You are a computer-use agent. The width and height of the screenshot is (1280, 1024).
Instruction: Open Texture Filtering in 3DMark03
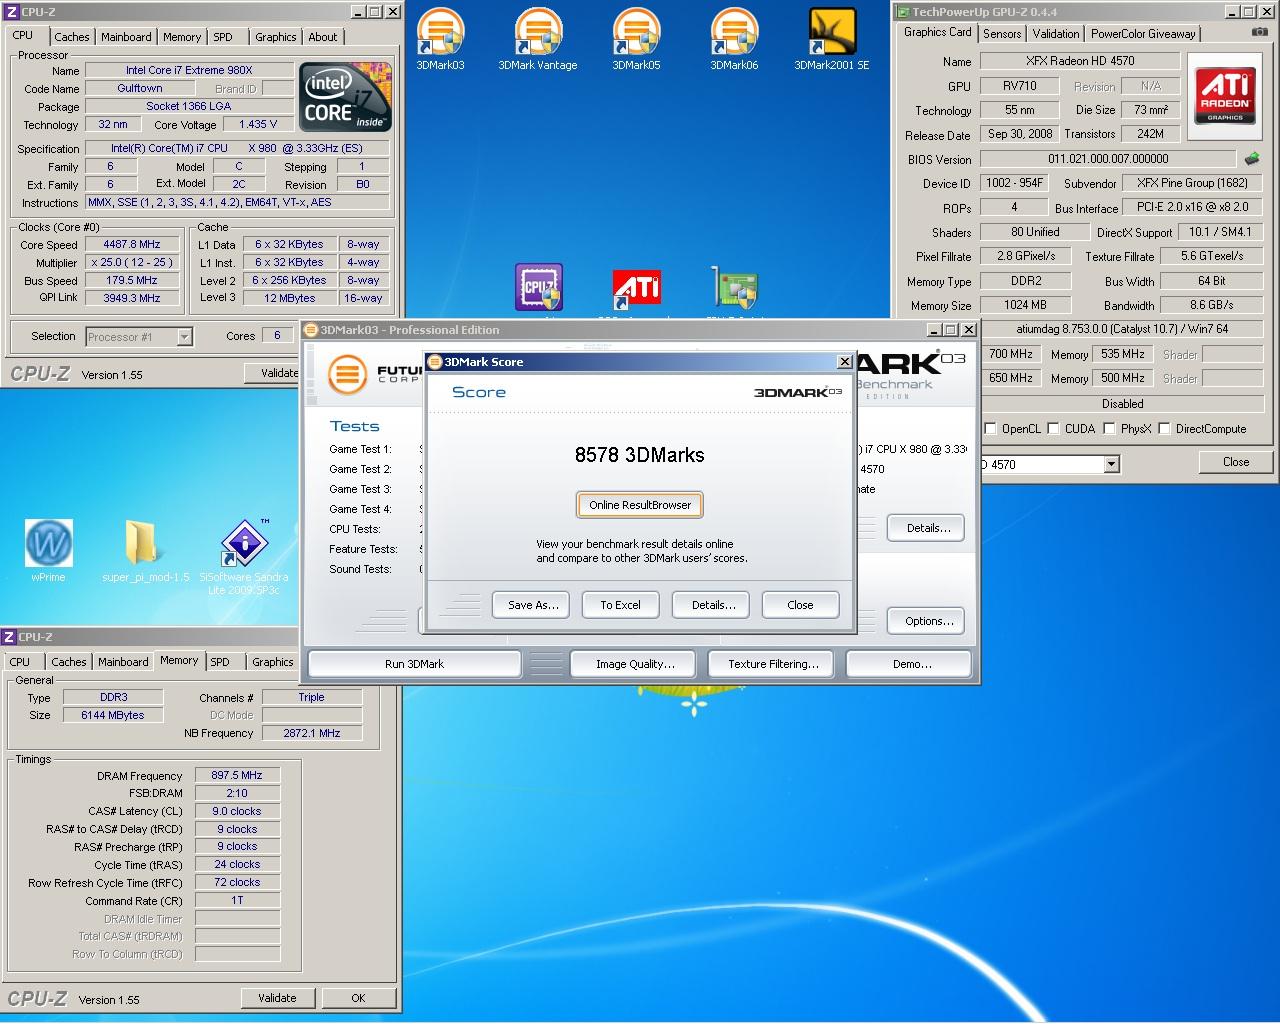point(773,664)
